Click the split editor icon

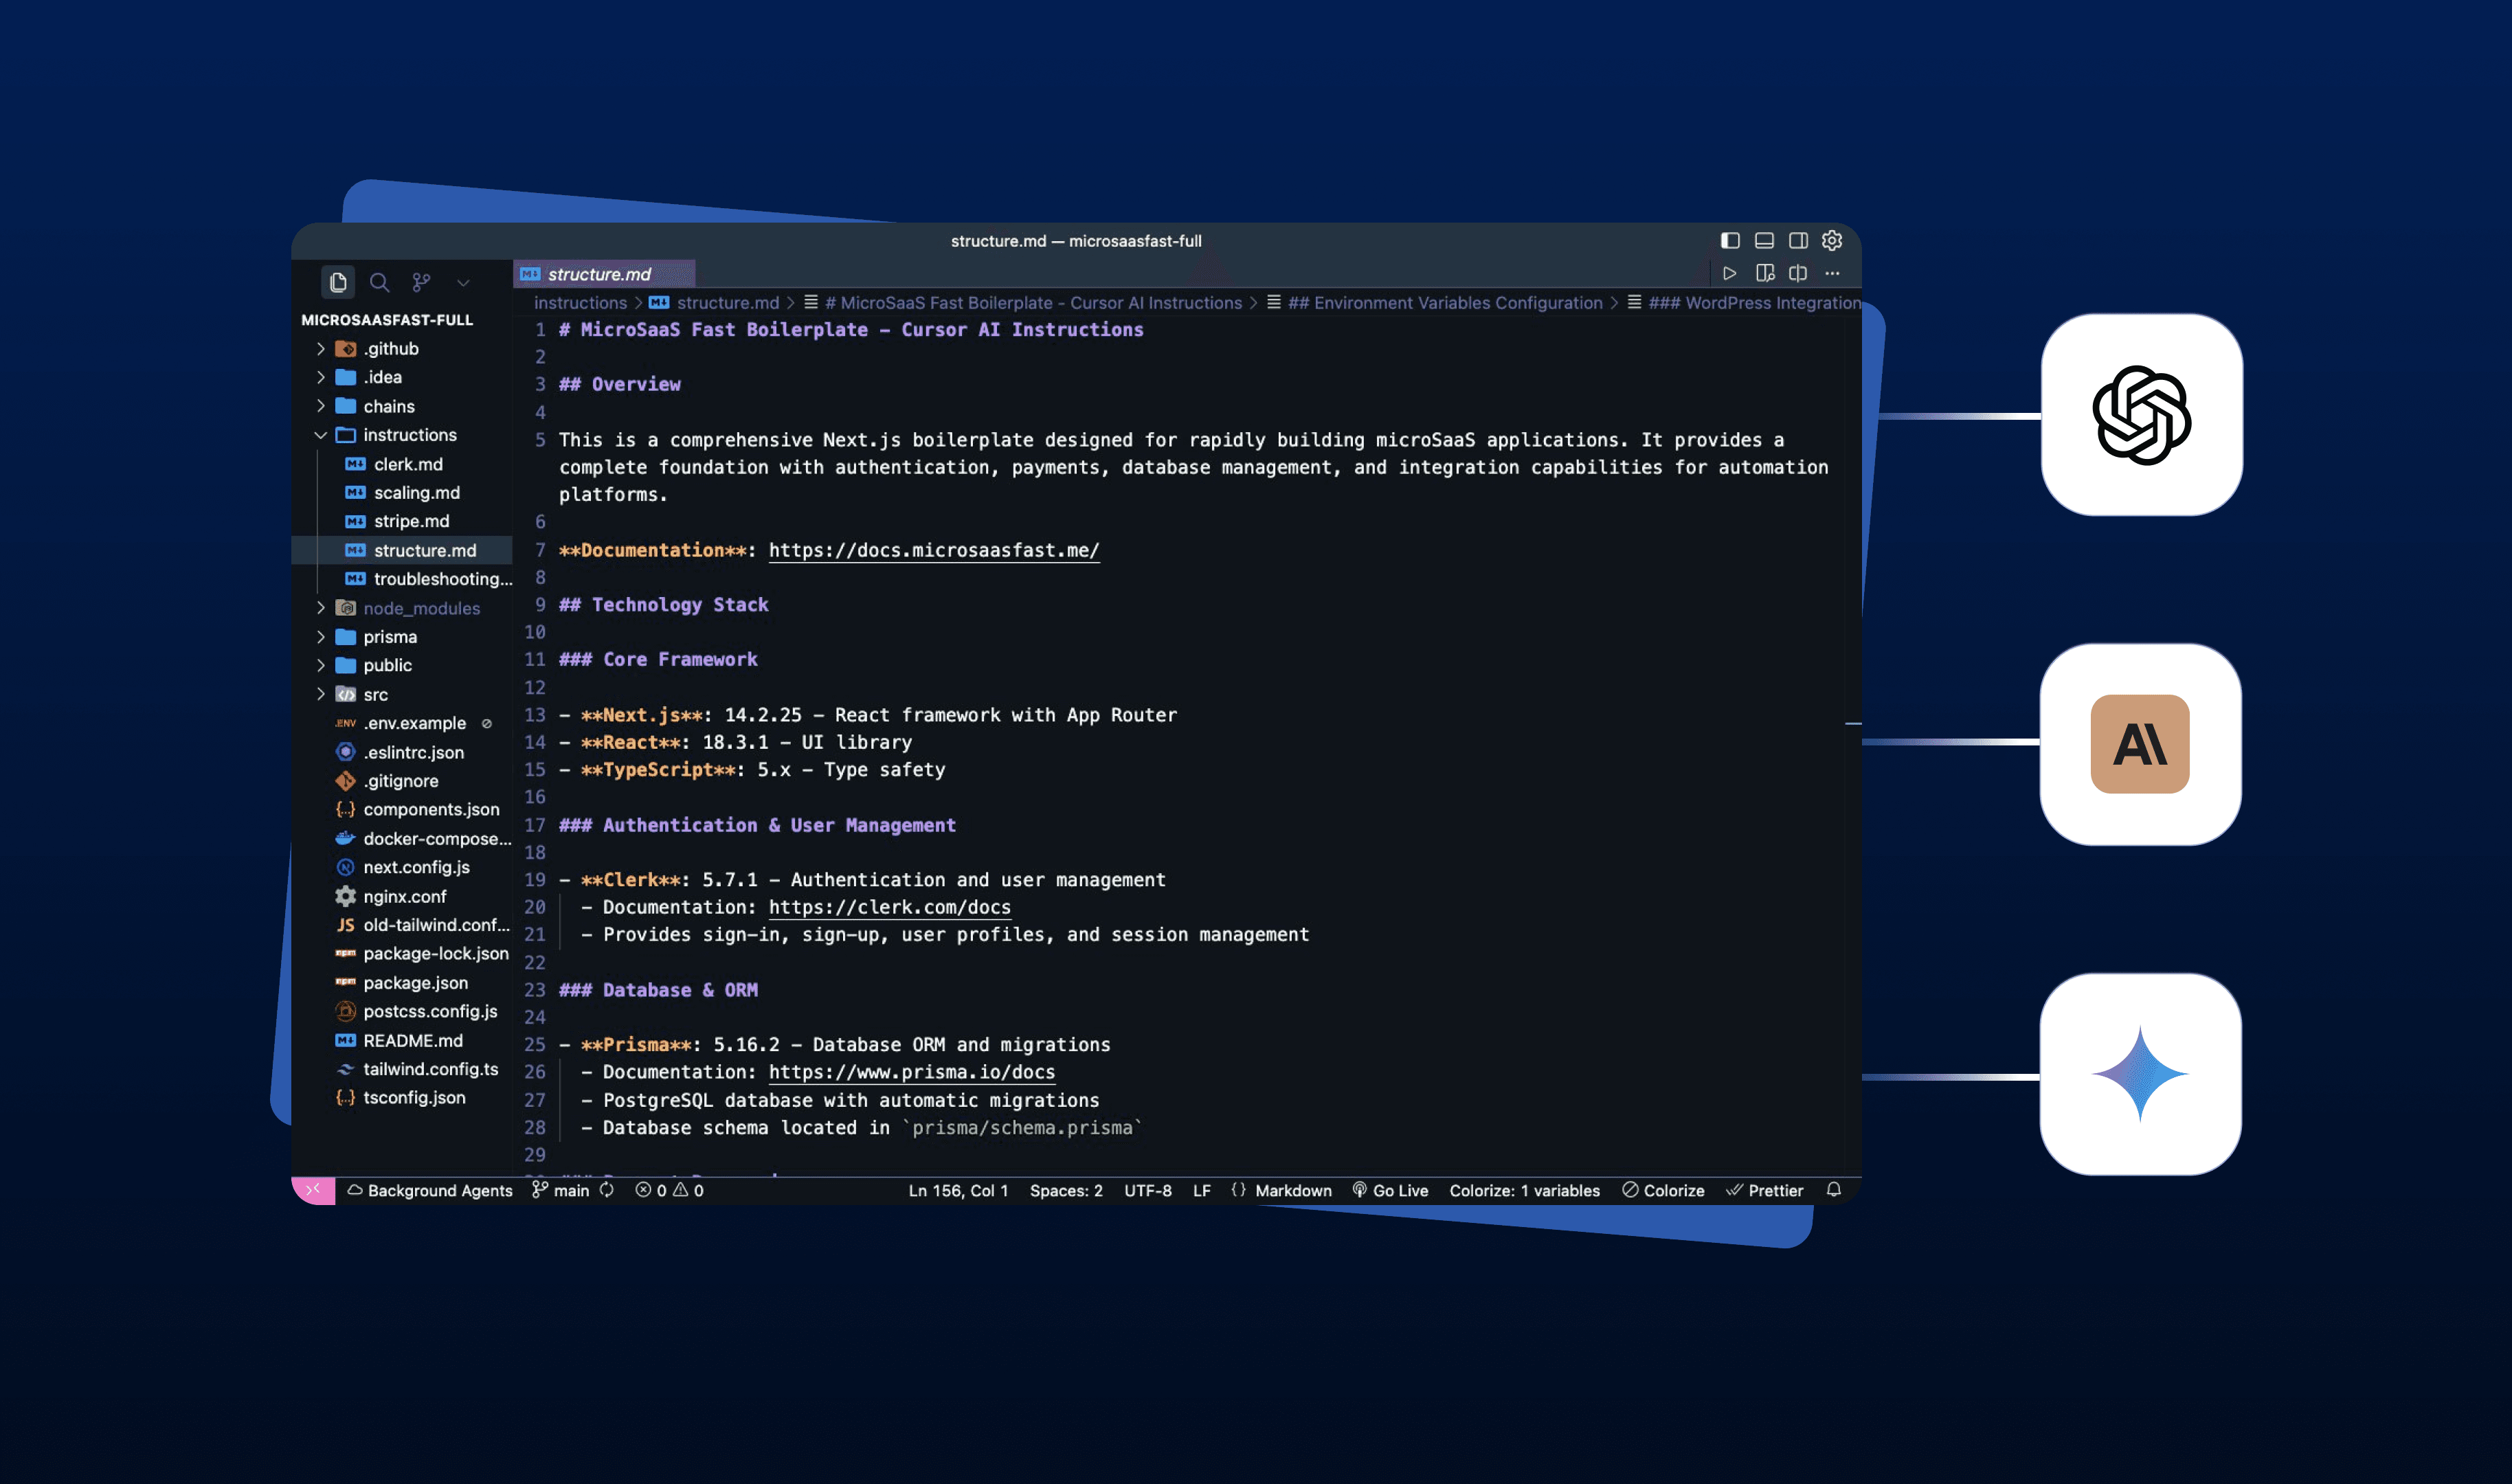1799,272
